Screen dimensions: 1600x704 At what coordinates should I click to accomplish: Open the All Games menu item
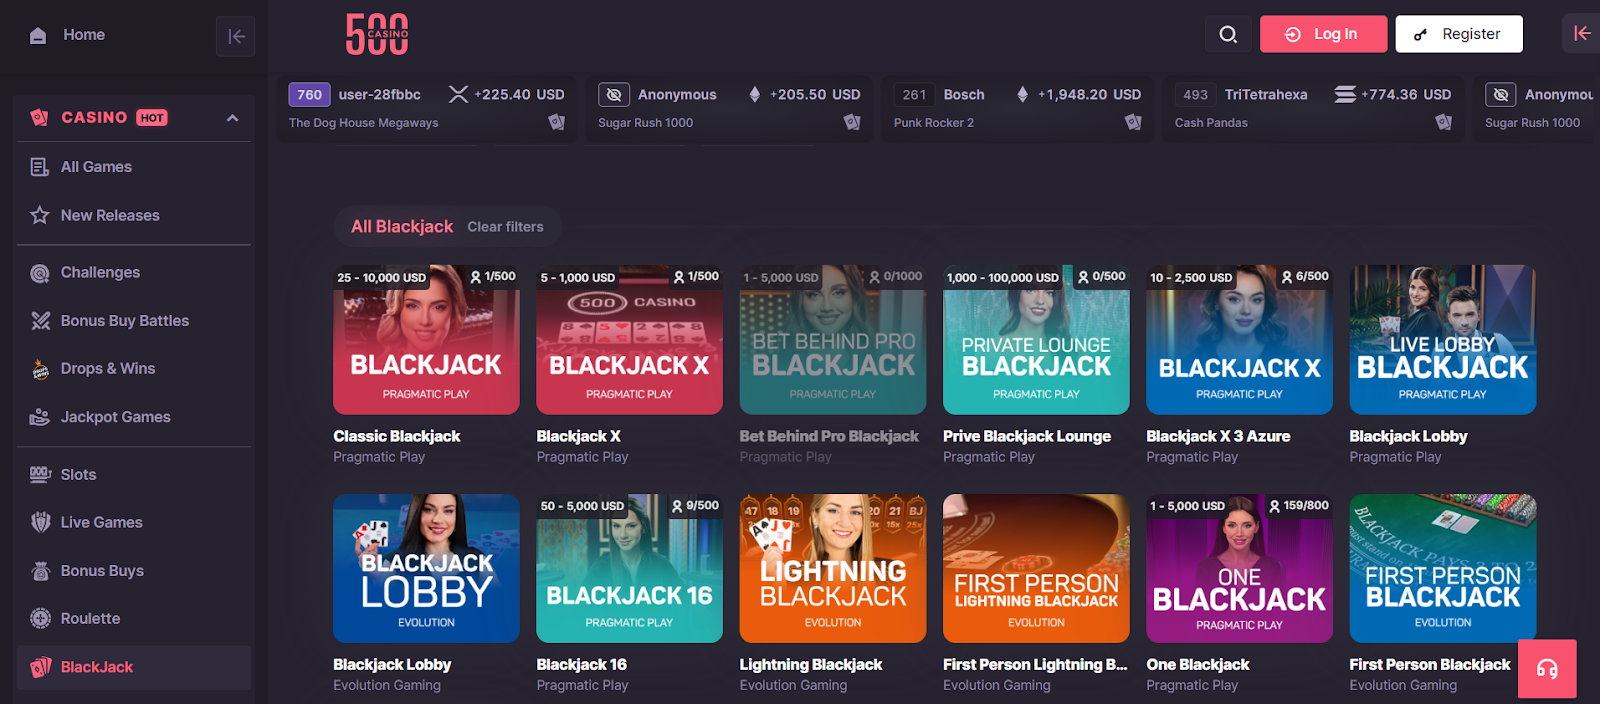click(96, 167)
